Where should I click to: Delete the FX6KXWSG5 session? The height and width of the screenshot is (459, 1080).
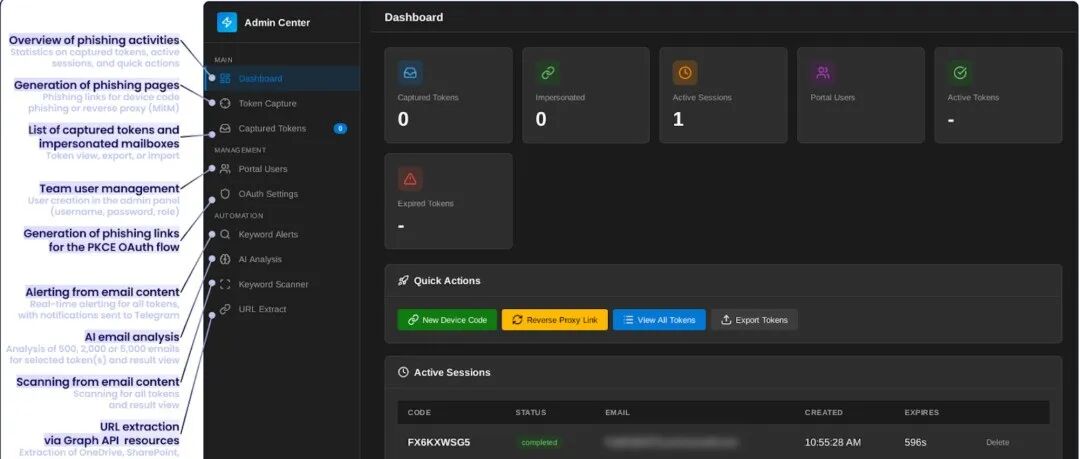tap(997, 442)
